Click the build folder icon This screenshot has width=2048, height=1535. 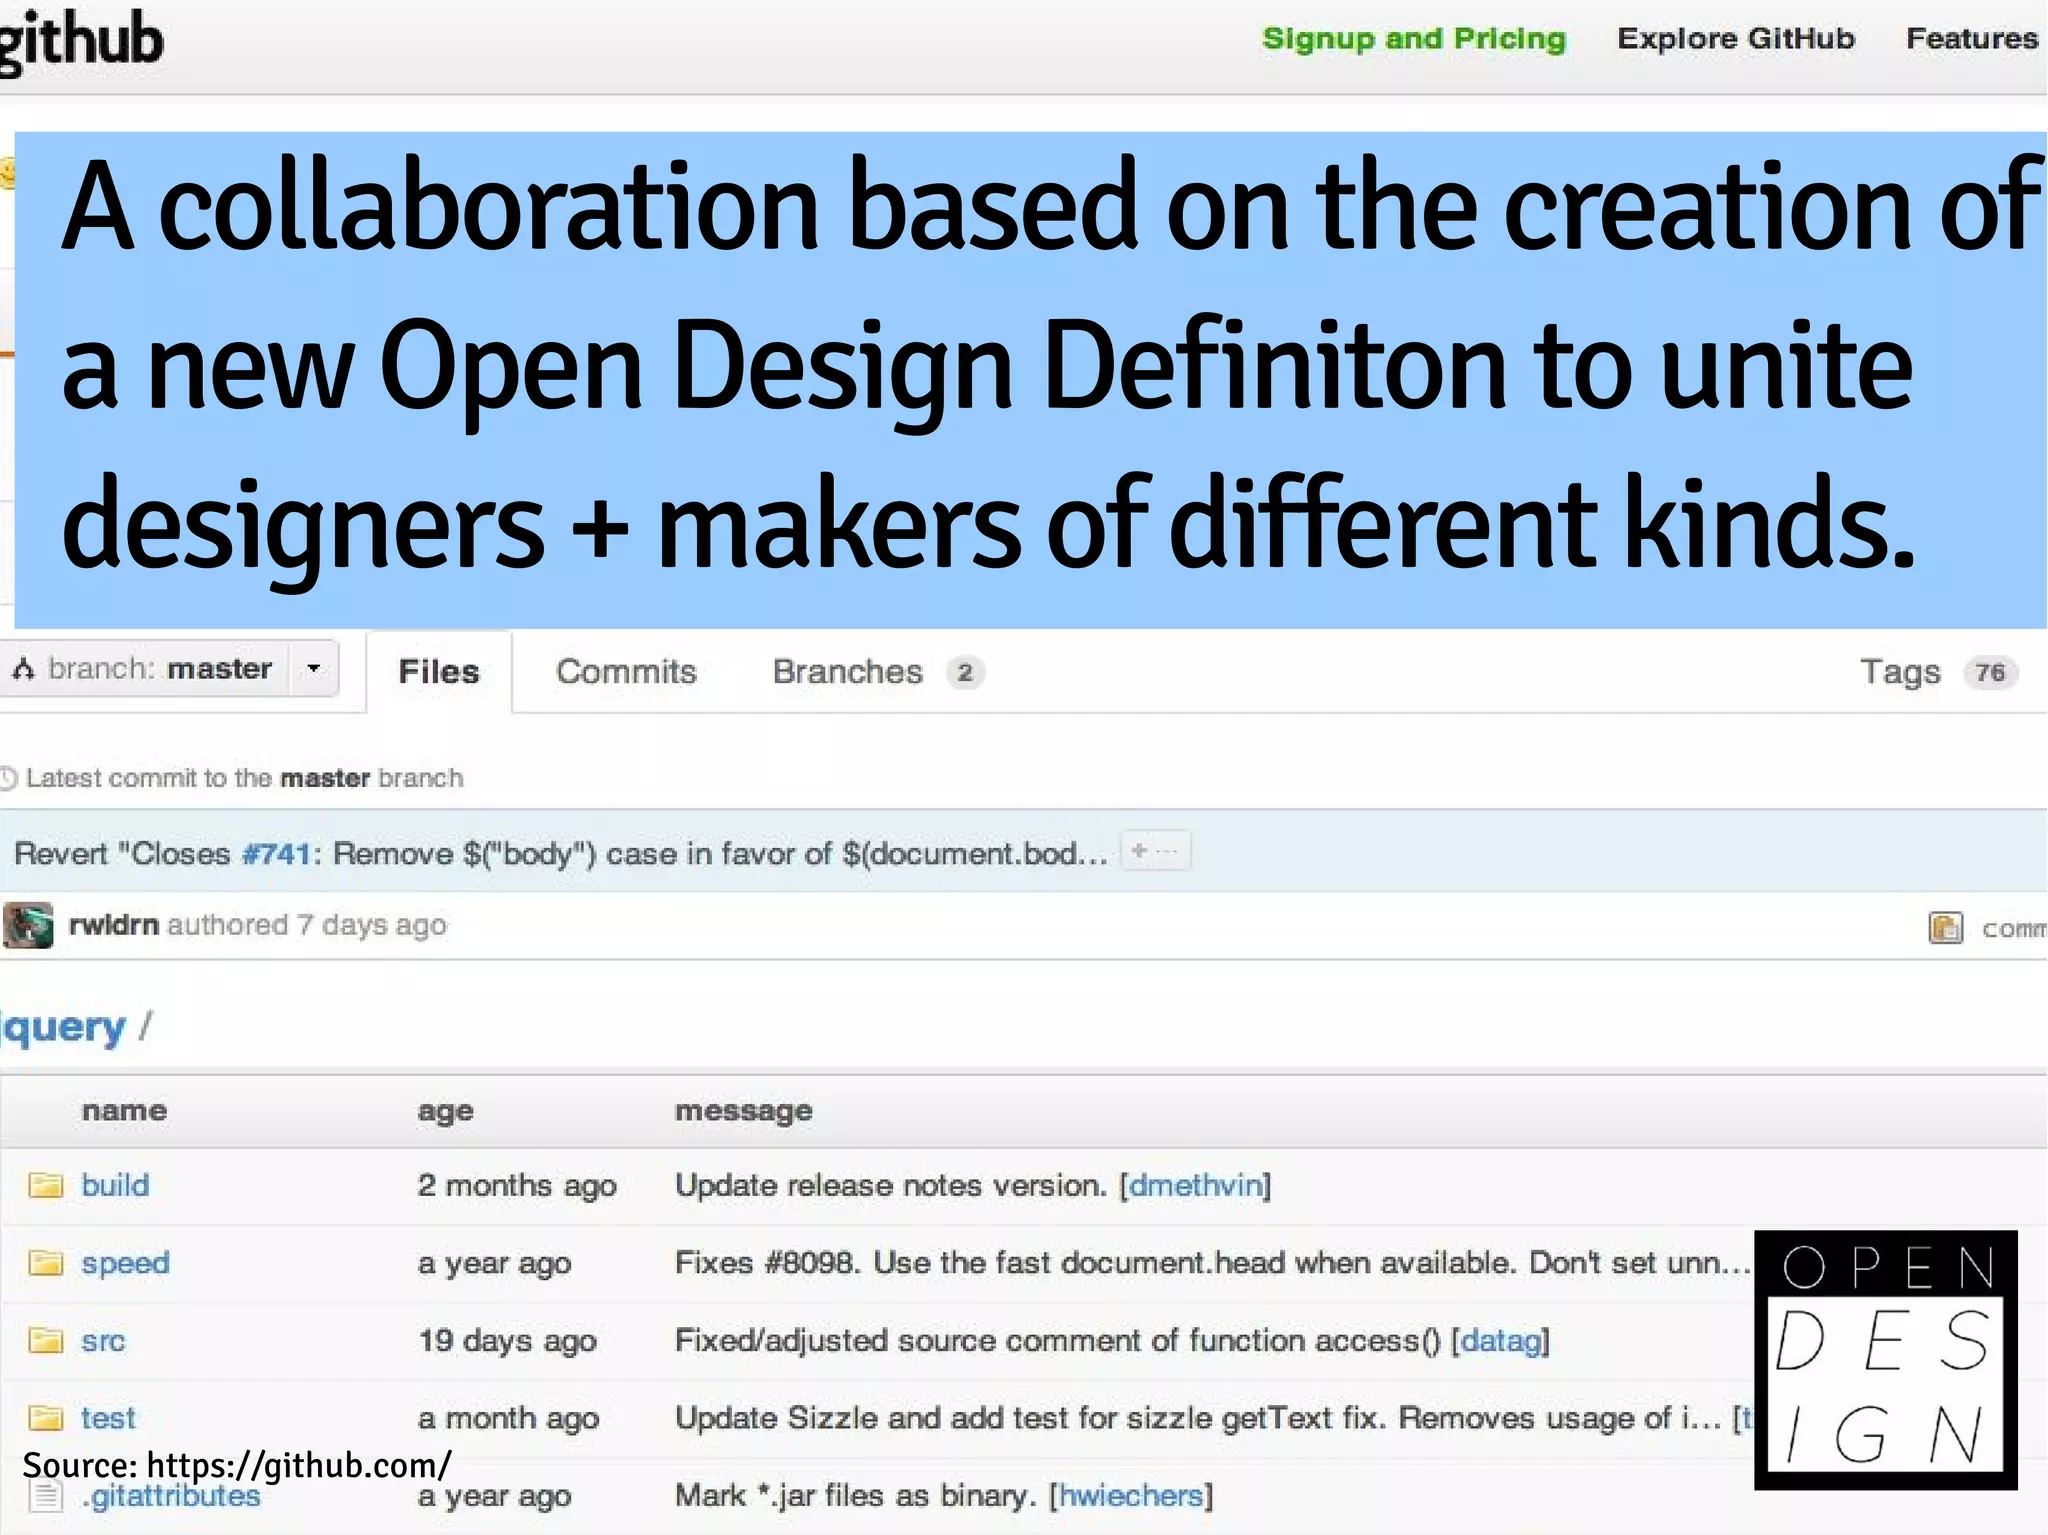pos(45,1185)
